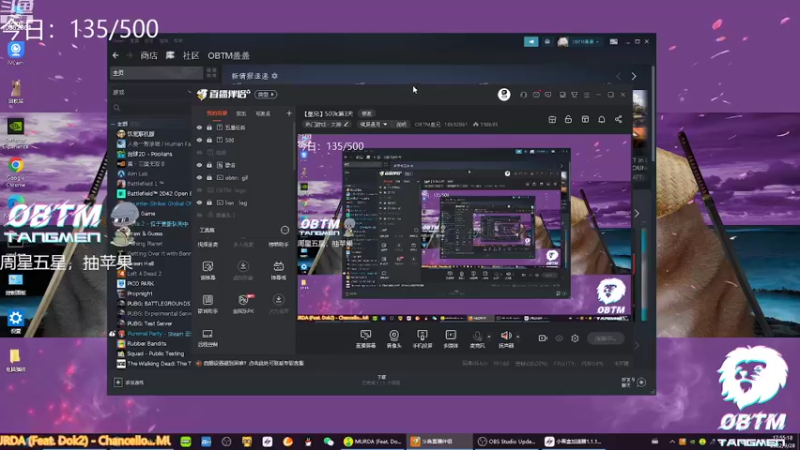Select the first scene tab
This screenshot has height=450, width=800.
(x=217, y=113)
